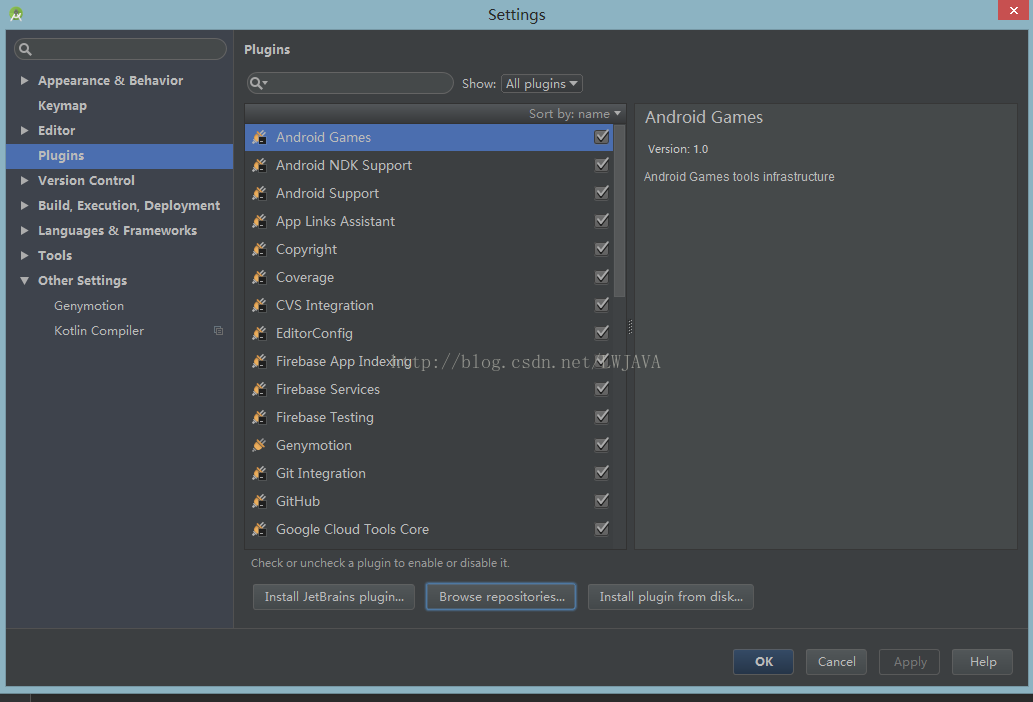Click the Google Cloud Tools Core plugin icon

(x=260, y=529)
